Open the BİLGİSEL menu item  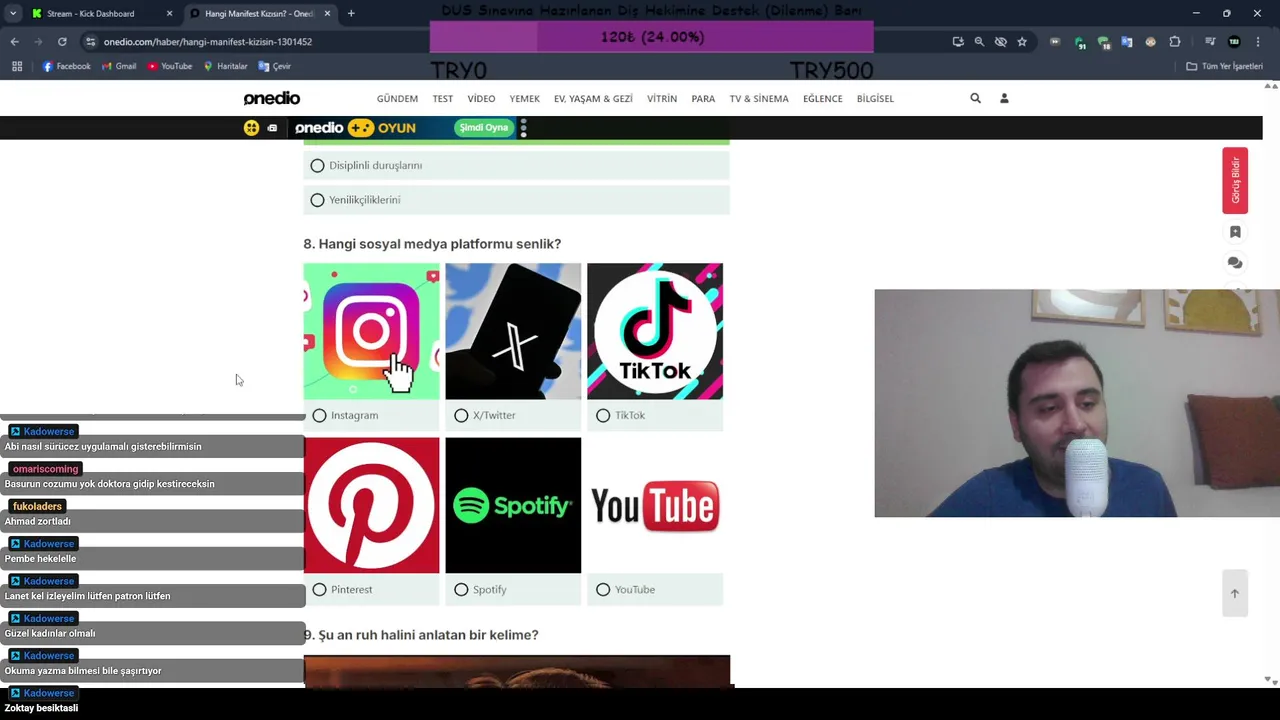875,99
